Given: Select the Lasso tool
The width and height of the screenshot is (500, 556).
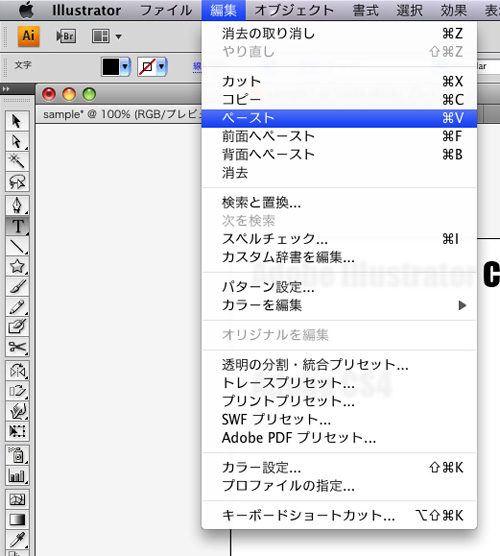Looking at the screenshot, I should (x=17, y=182).
